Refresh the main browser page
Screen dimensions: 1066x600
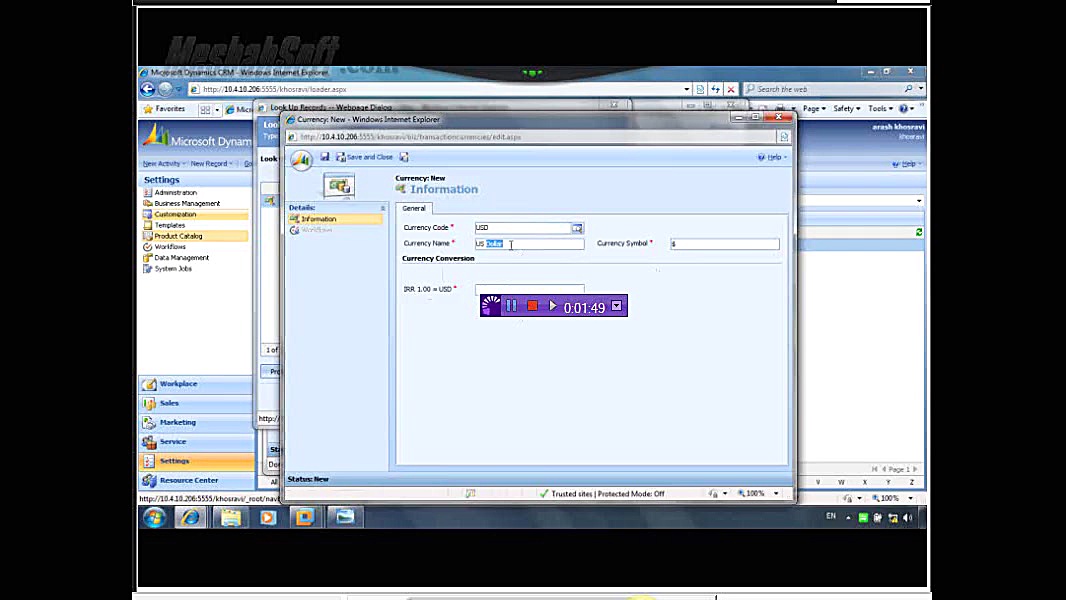715,89
